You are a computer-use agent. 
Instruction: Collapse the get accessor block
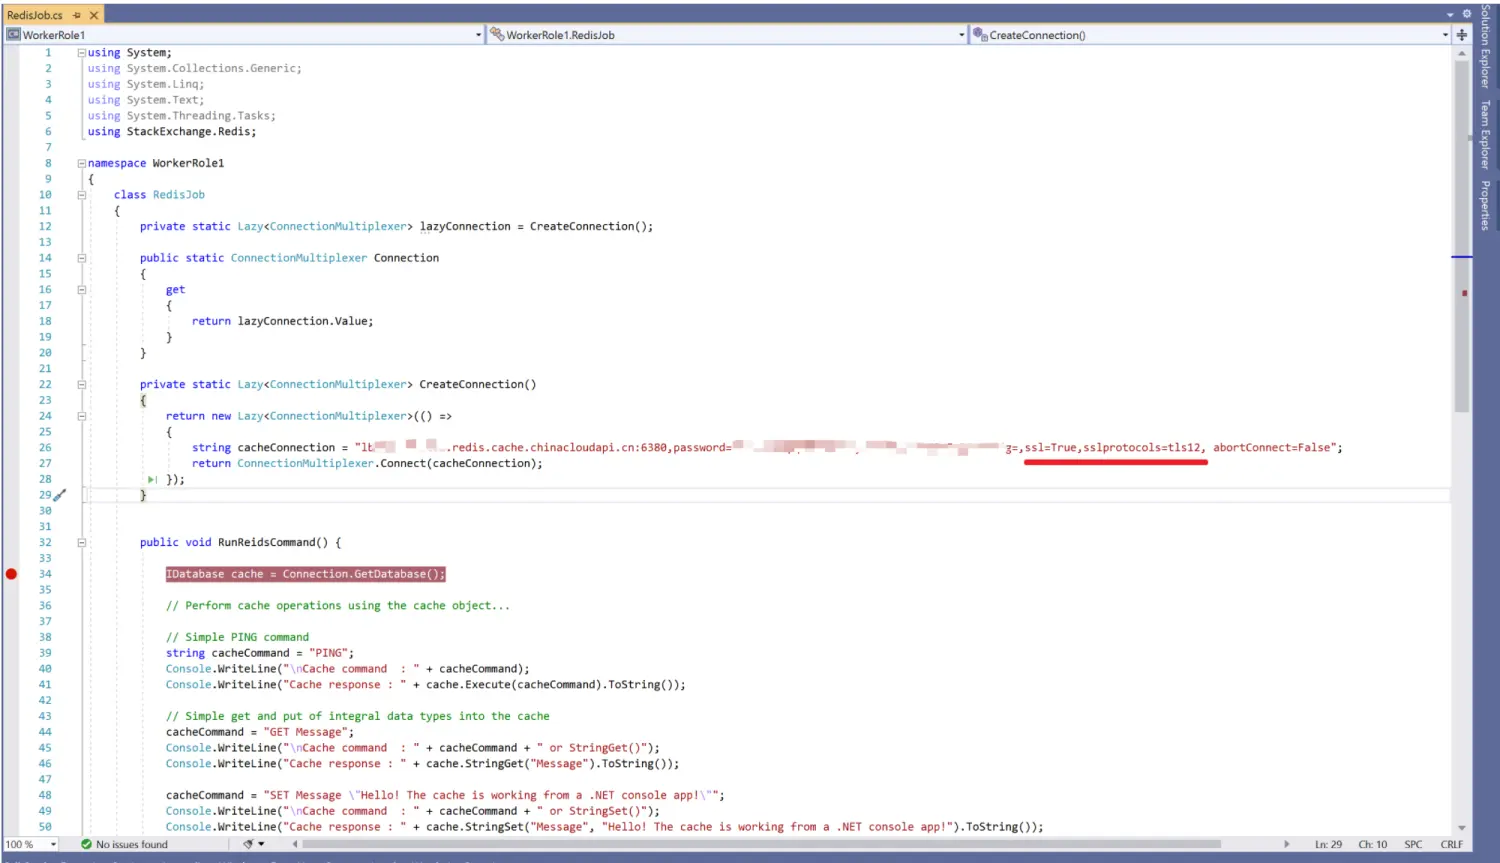click(x=82, y=290)
